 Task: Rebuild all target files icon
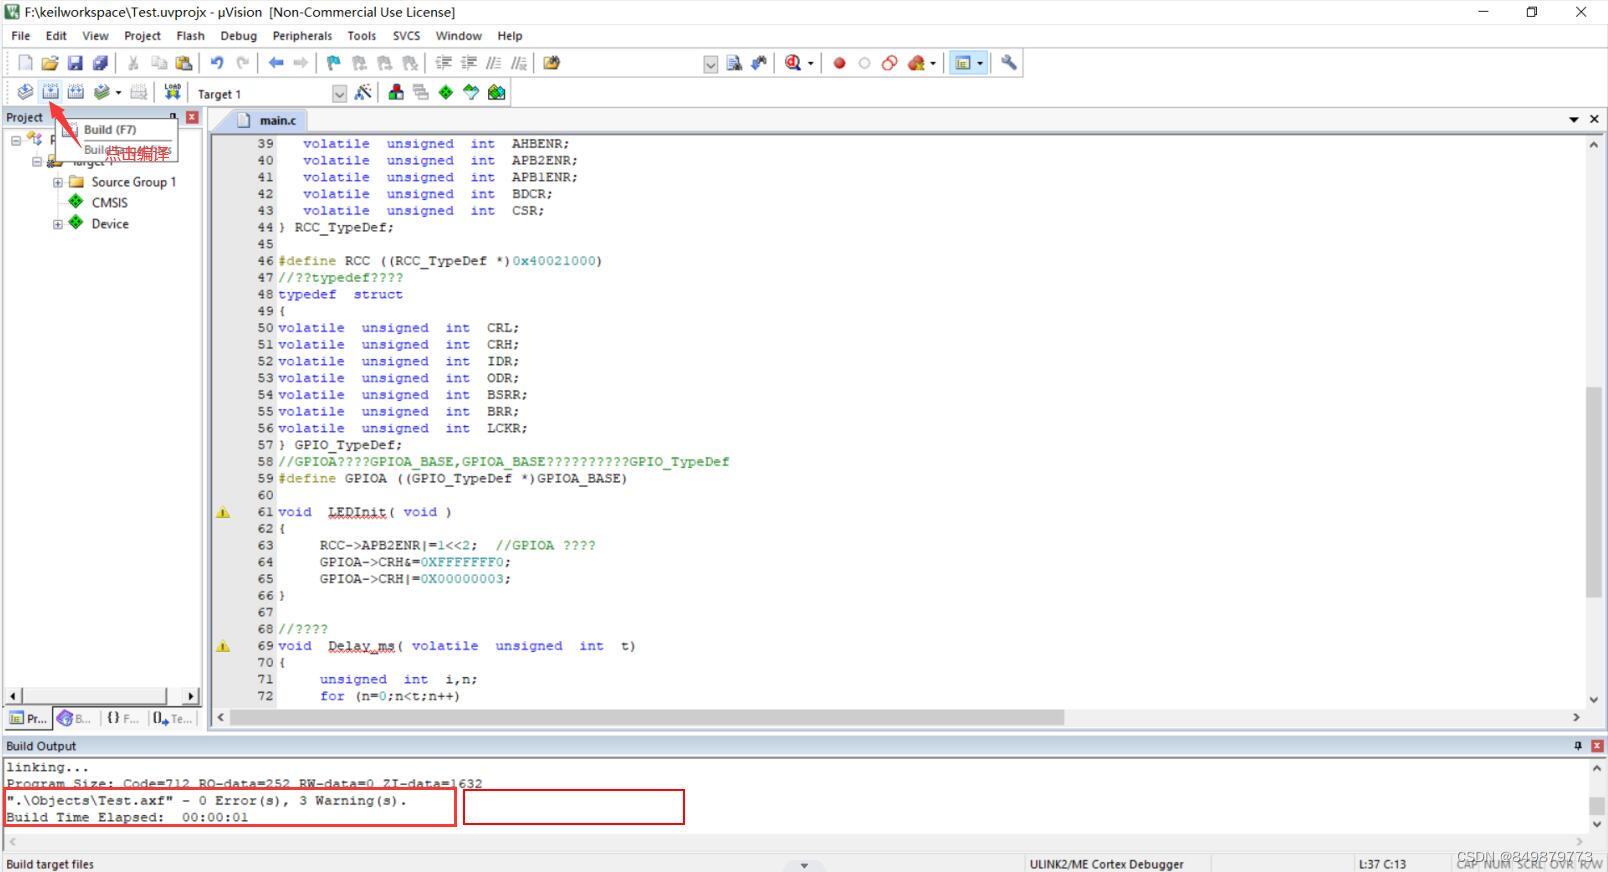(x=75, y=92)
